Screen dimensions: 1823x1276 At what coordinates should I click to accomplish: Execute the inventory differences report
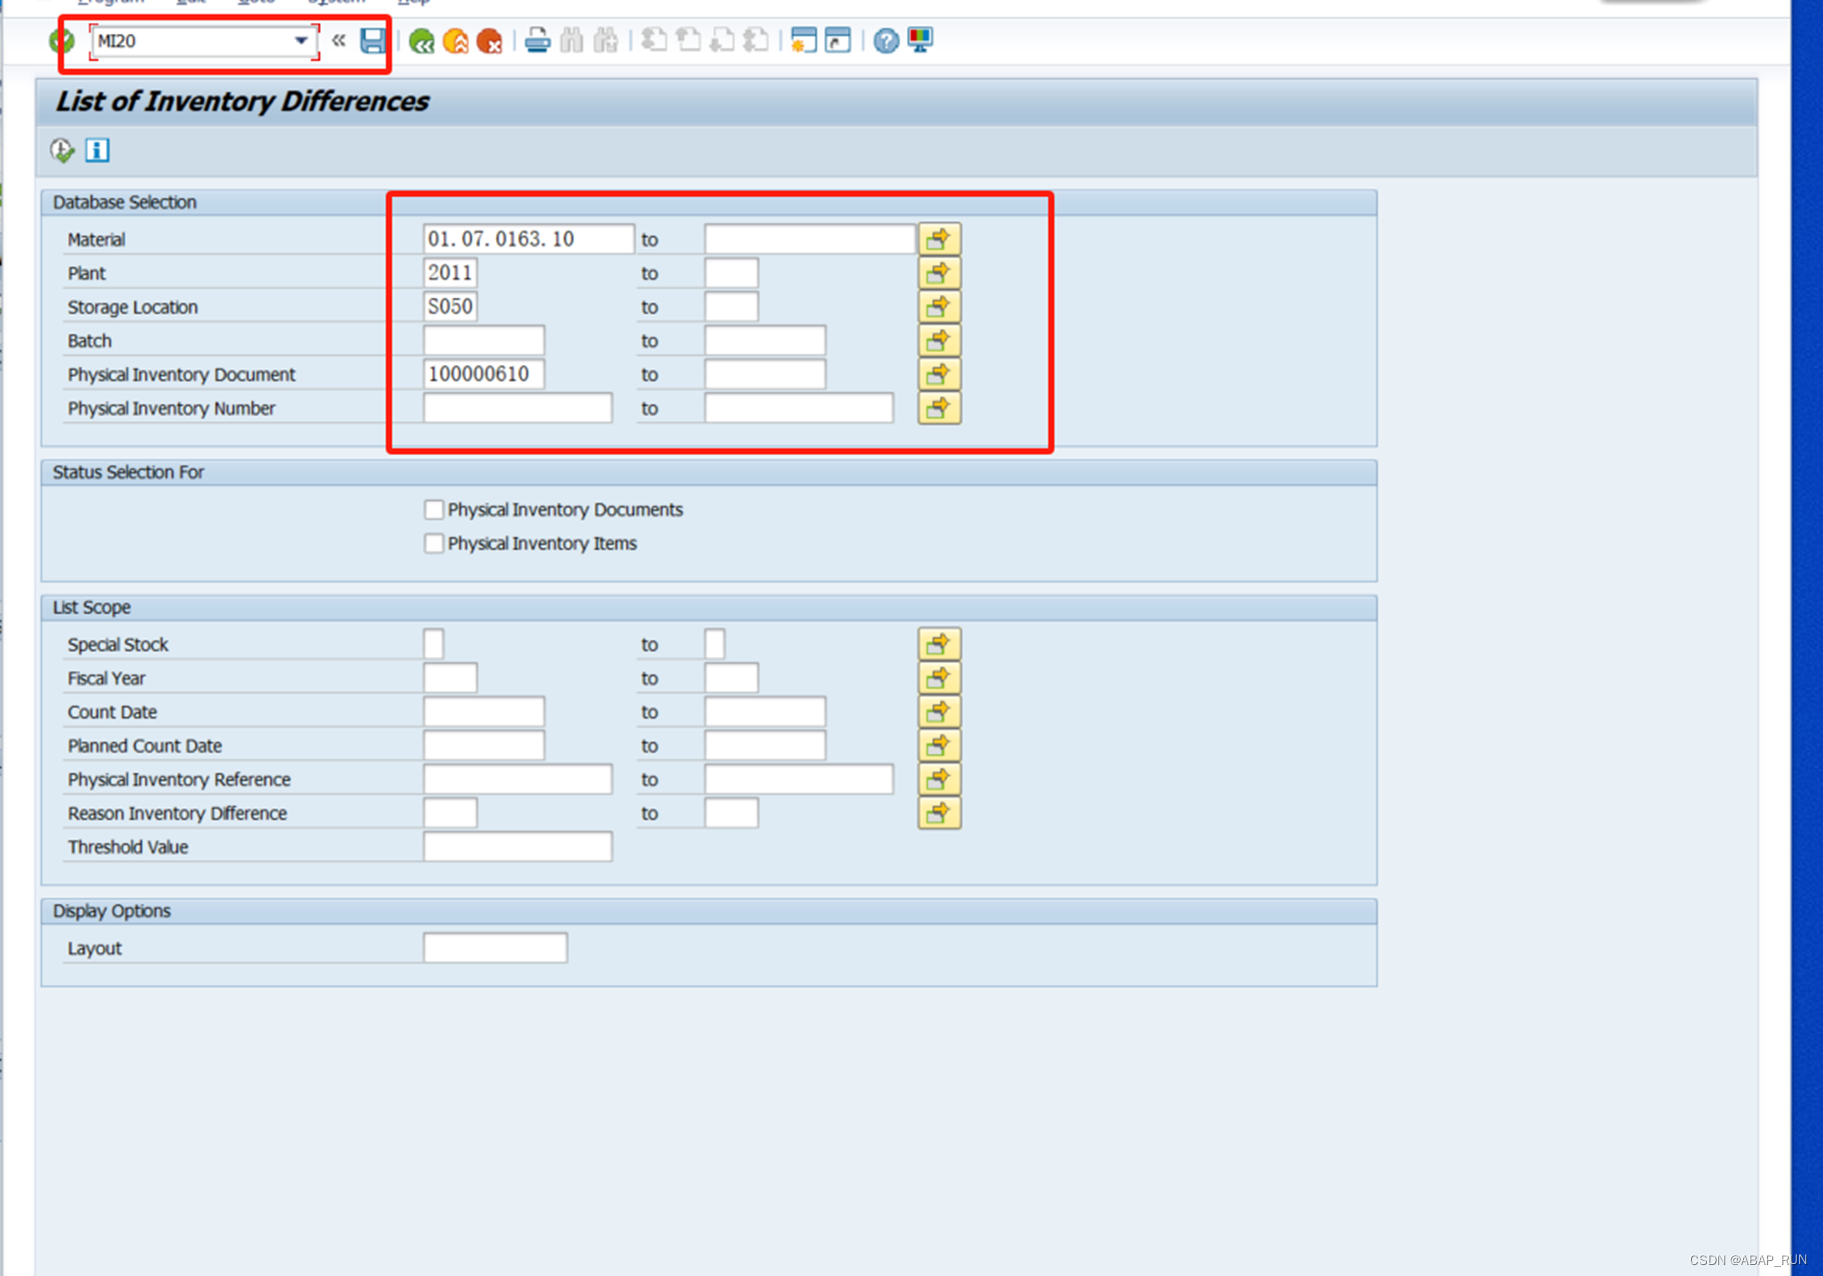61,150
